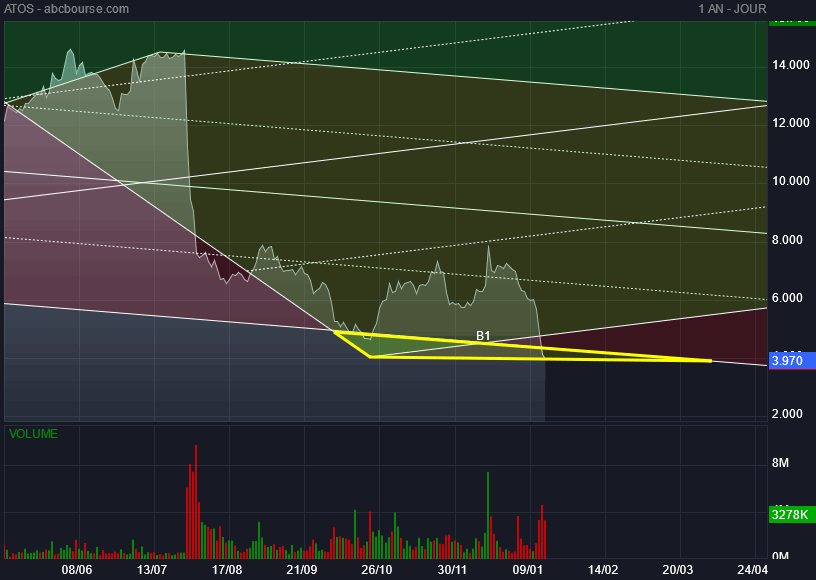Viewport: 816px width, 580px height.
Task: Select the 08/06 date label
Action: pos(77,570)
